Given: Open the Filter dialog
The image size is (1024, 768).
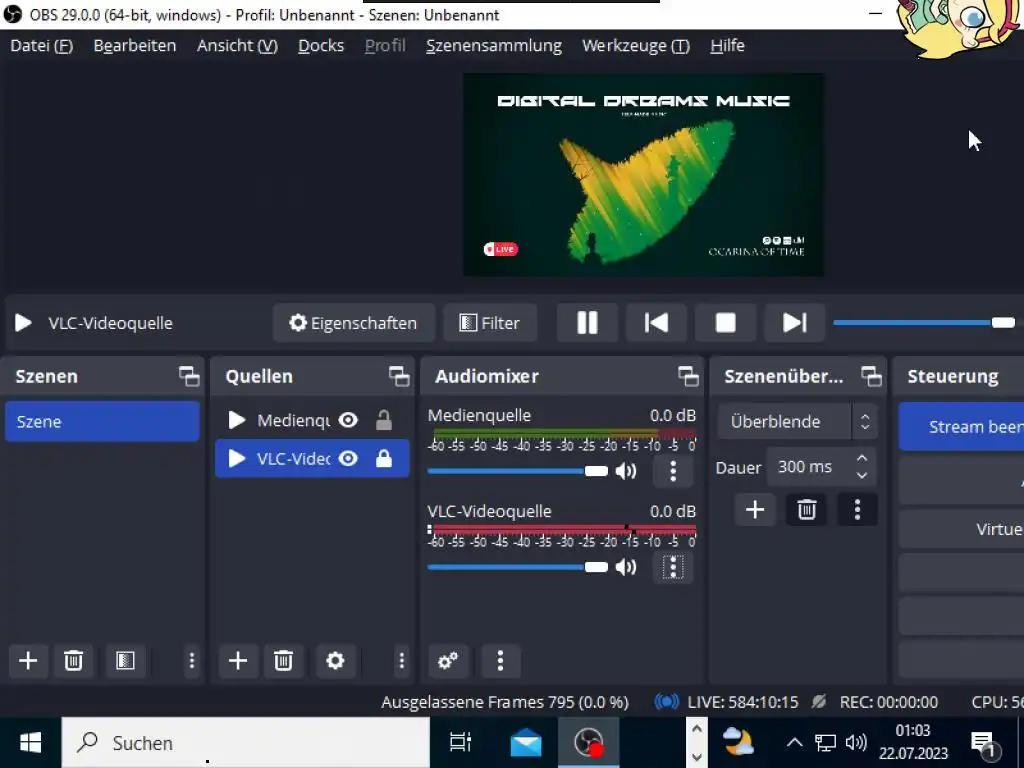Looking at the screenshot, I should [490, 323].
